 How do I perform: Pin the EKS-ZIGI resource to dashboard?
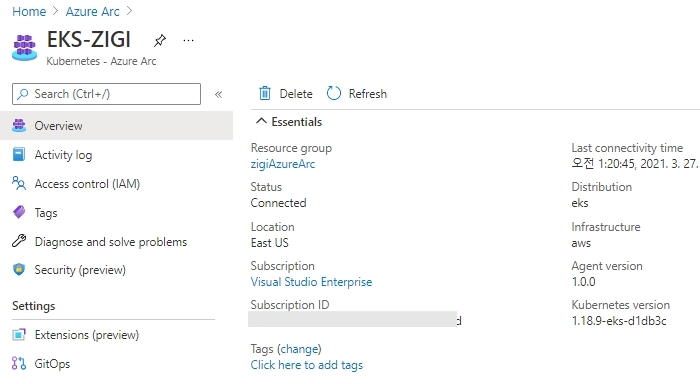coord(159,41)
